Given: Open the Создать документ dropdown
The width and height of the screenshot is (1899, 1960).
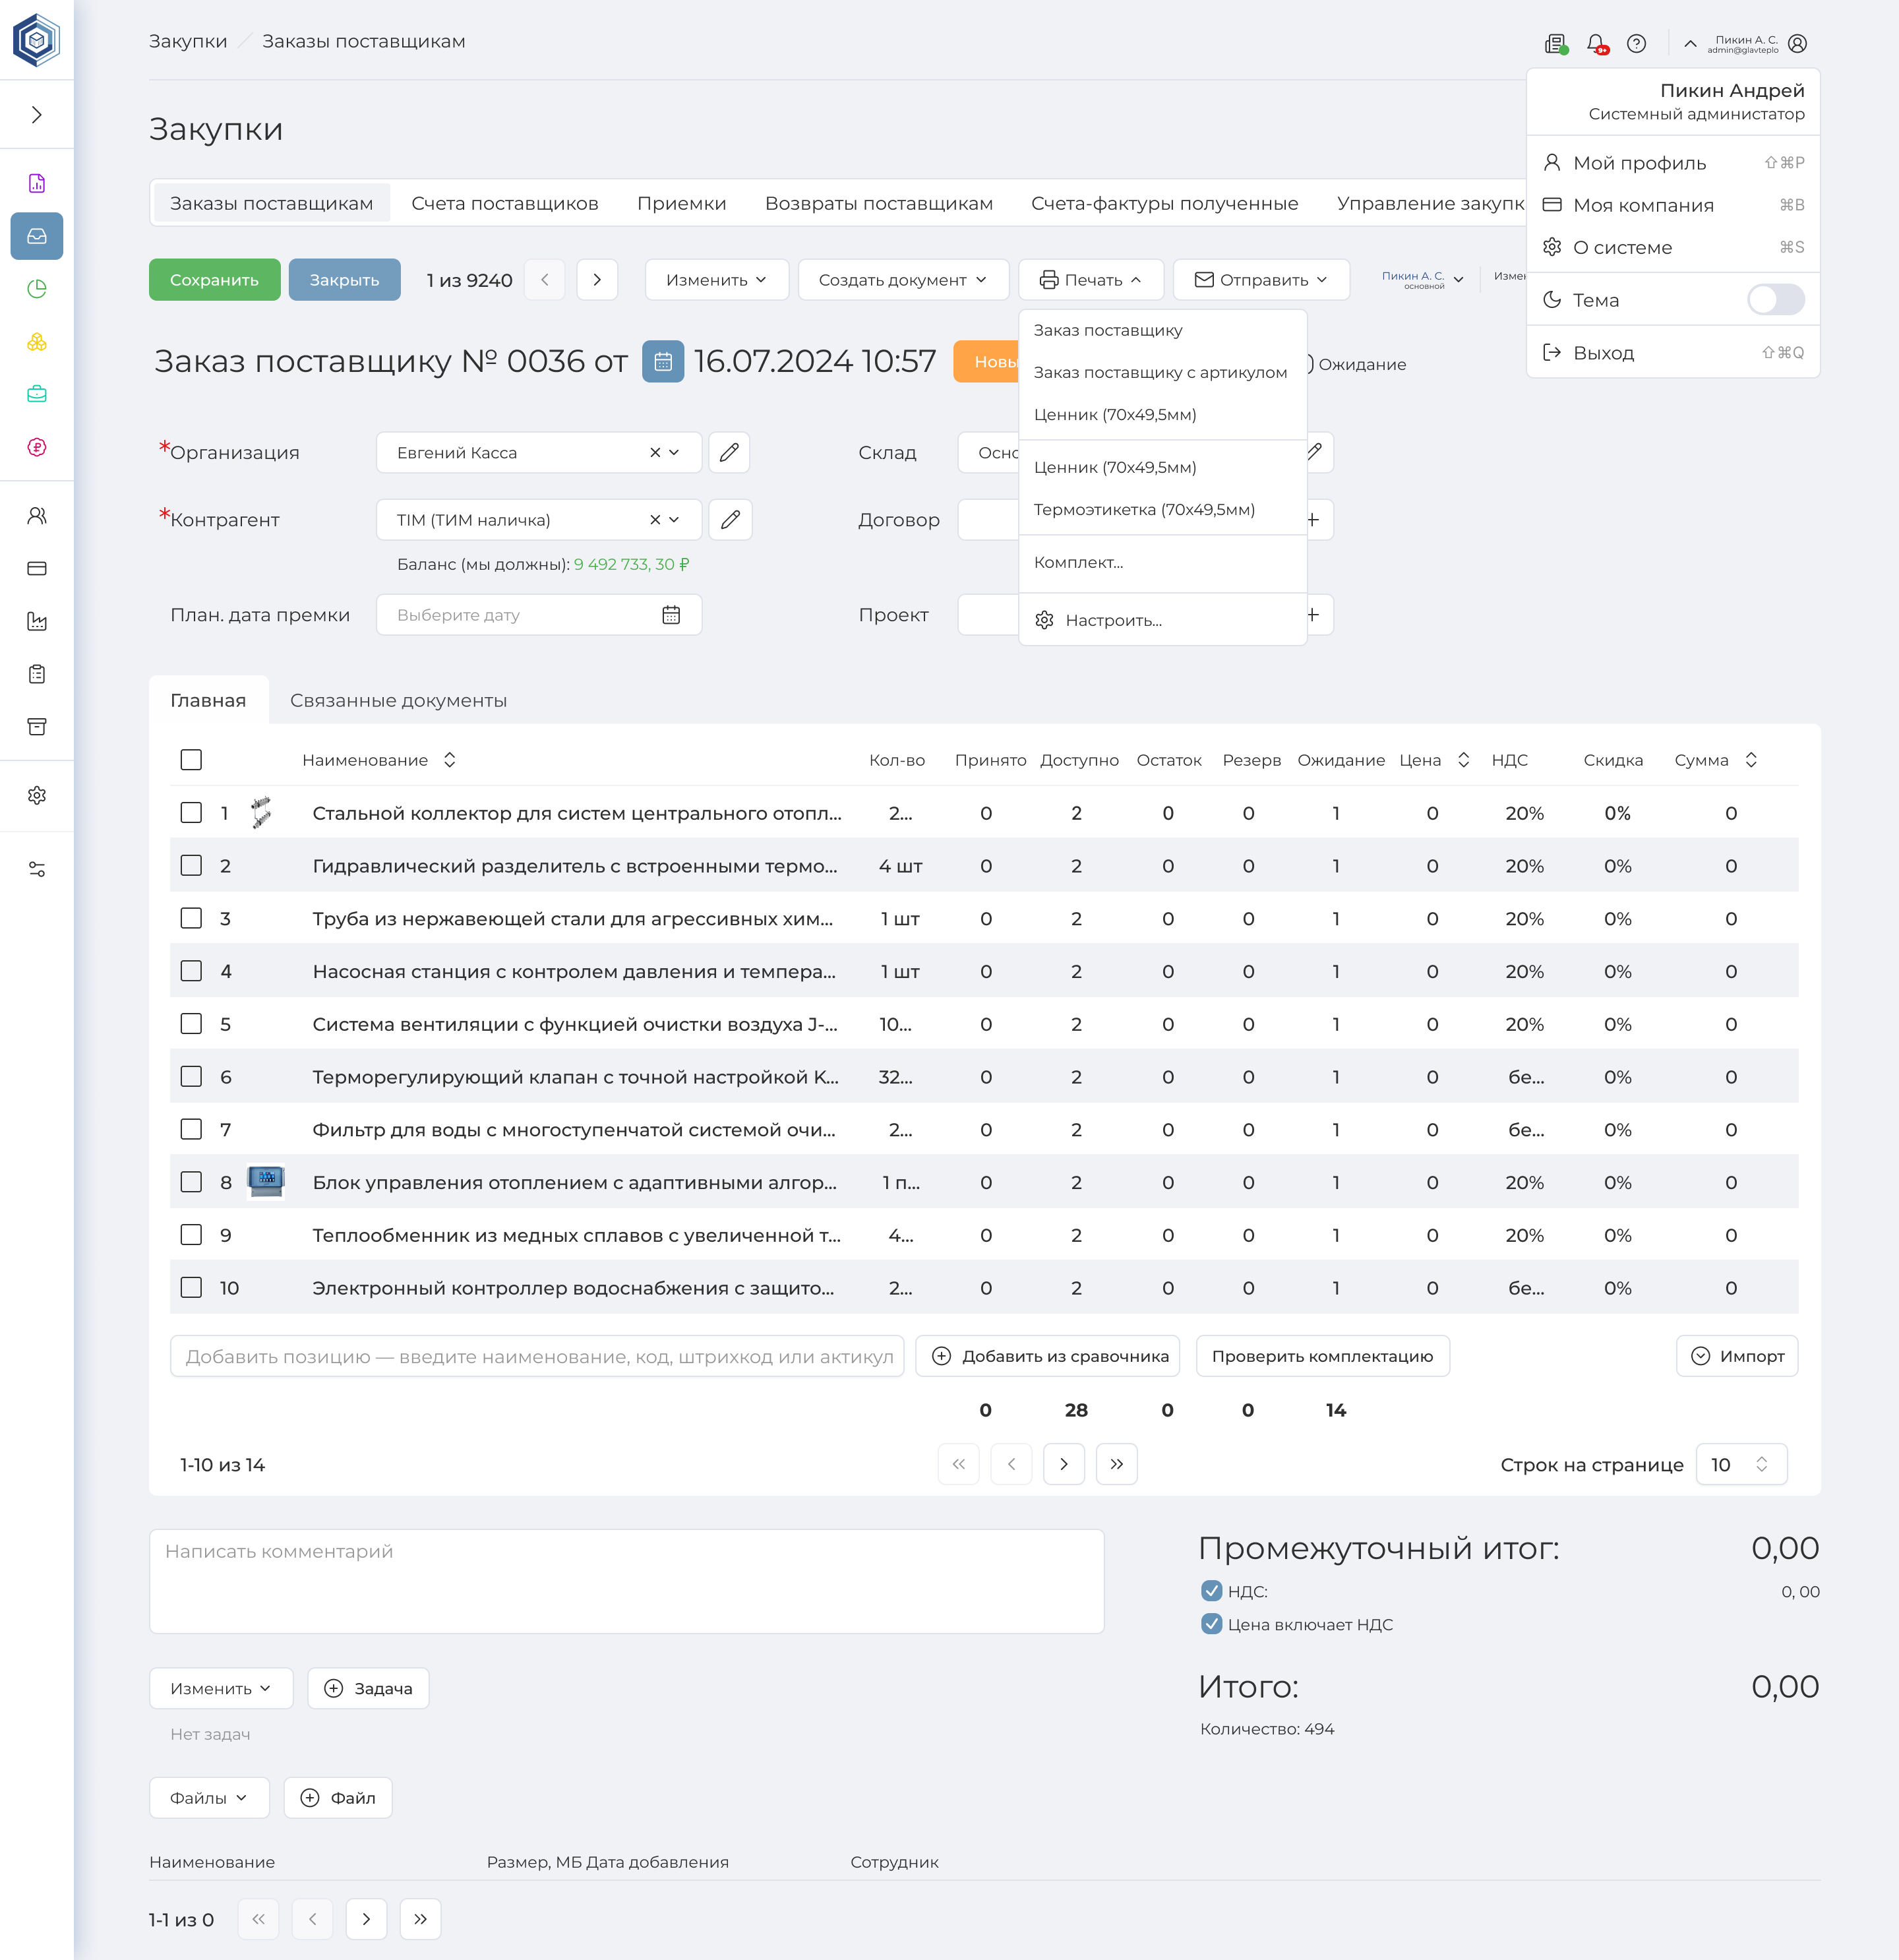Looking at the screenshot, I should (901, 280).
